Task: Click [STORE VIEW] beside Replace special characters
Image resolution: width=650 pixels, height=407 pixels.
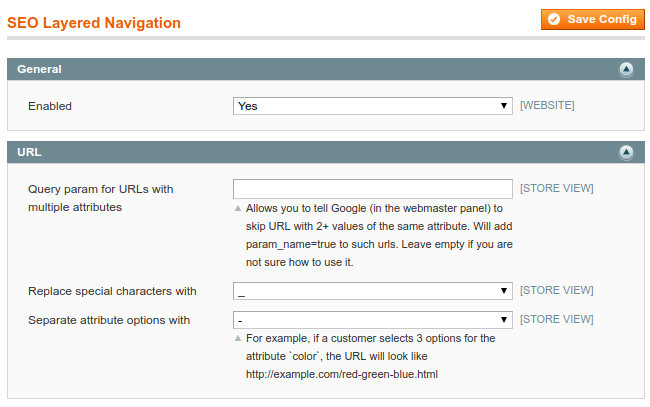Action: click(x=556, y=291)
